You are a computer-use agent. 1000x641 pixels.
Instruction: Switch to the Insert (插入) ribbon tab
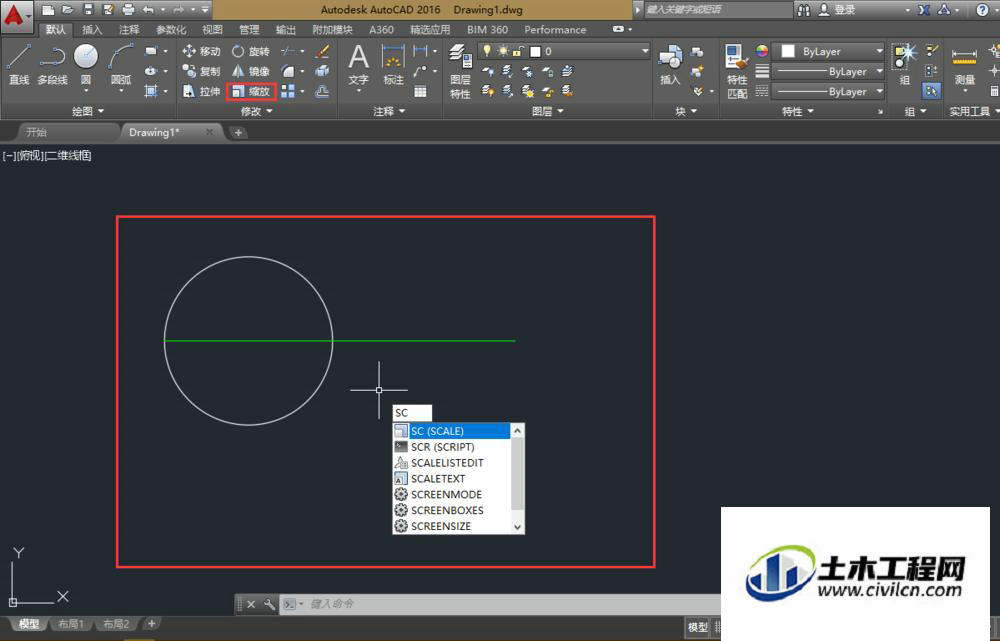coord(92,29)
